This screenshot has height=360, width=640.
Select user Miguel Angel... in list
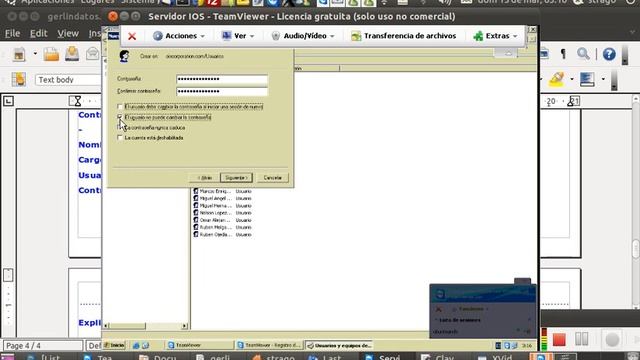(x=215, y=198)
